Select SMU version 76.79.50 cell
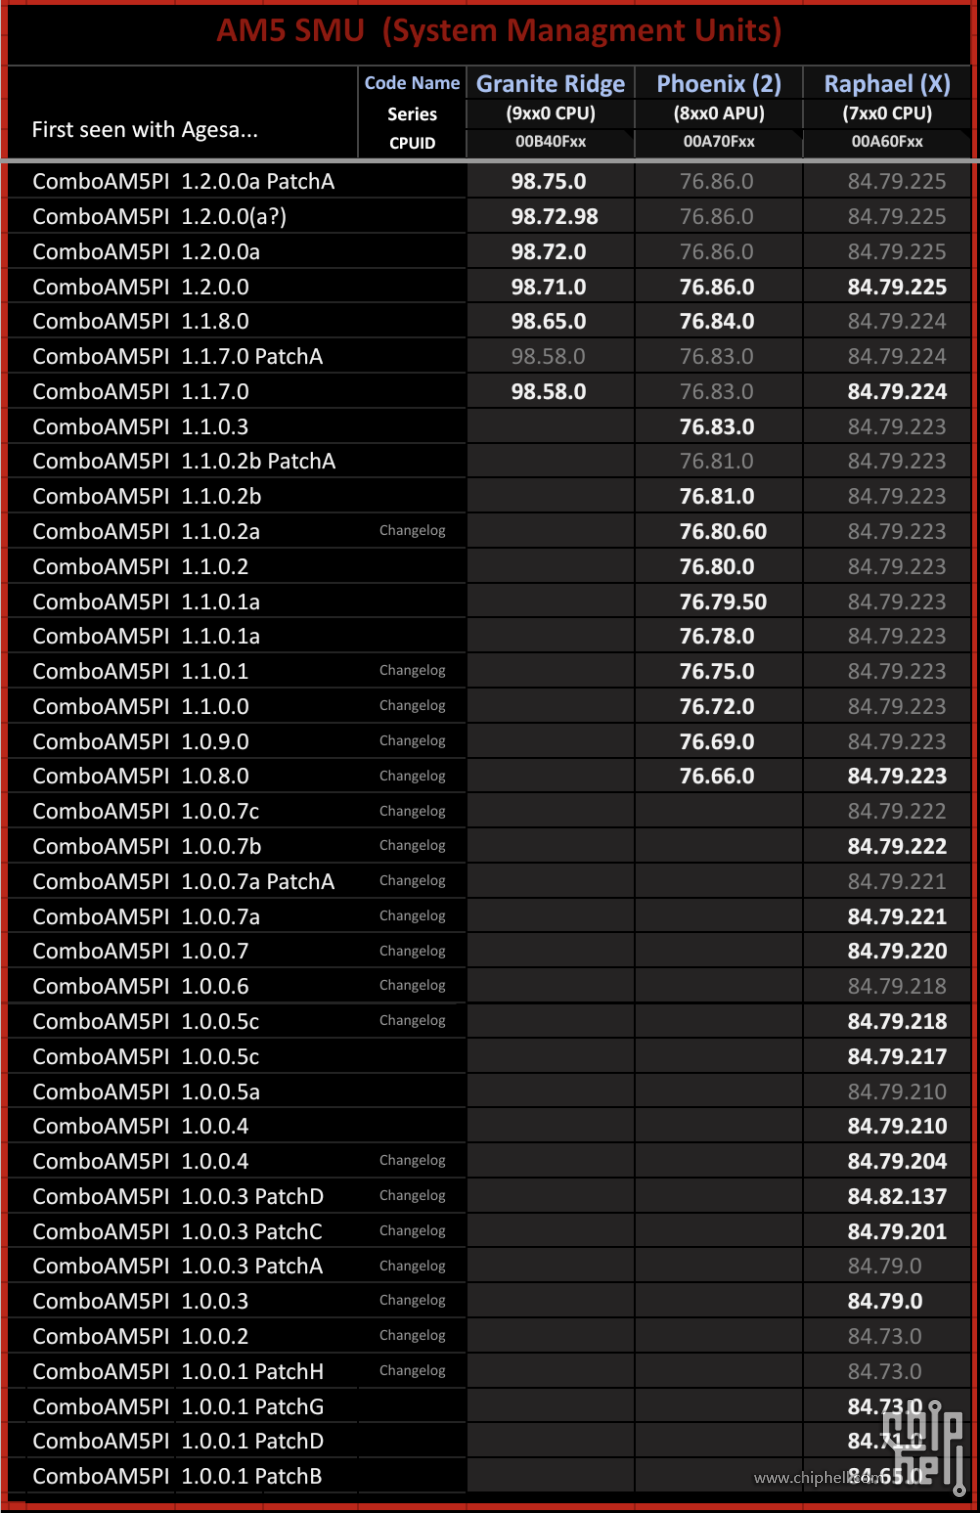Image resolution: width=980 pixels, height=1513 pixels. pyautogui.click(x=717, y=602)
